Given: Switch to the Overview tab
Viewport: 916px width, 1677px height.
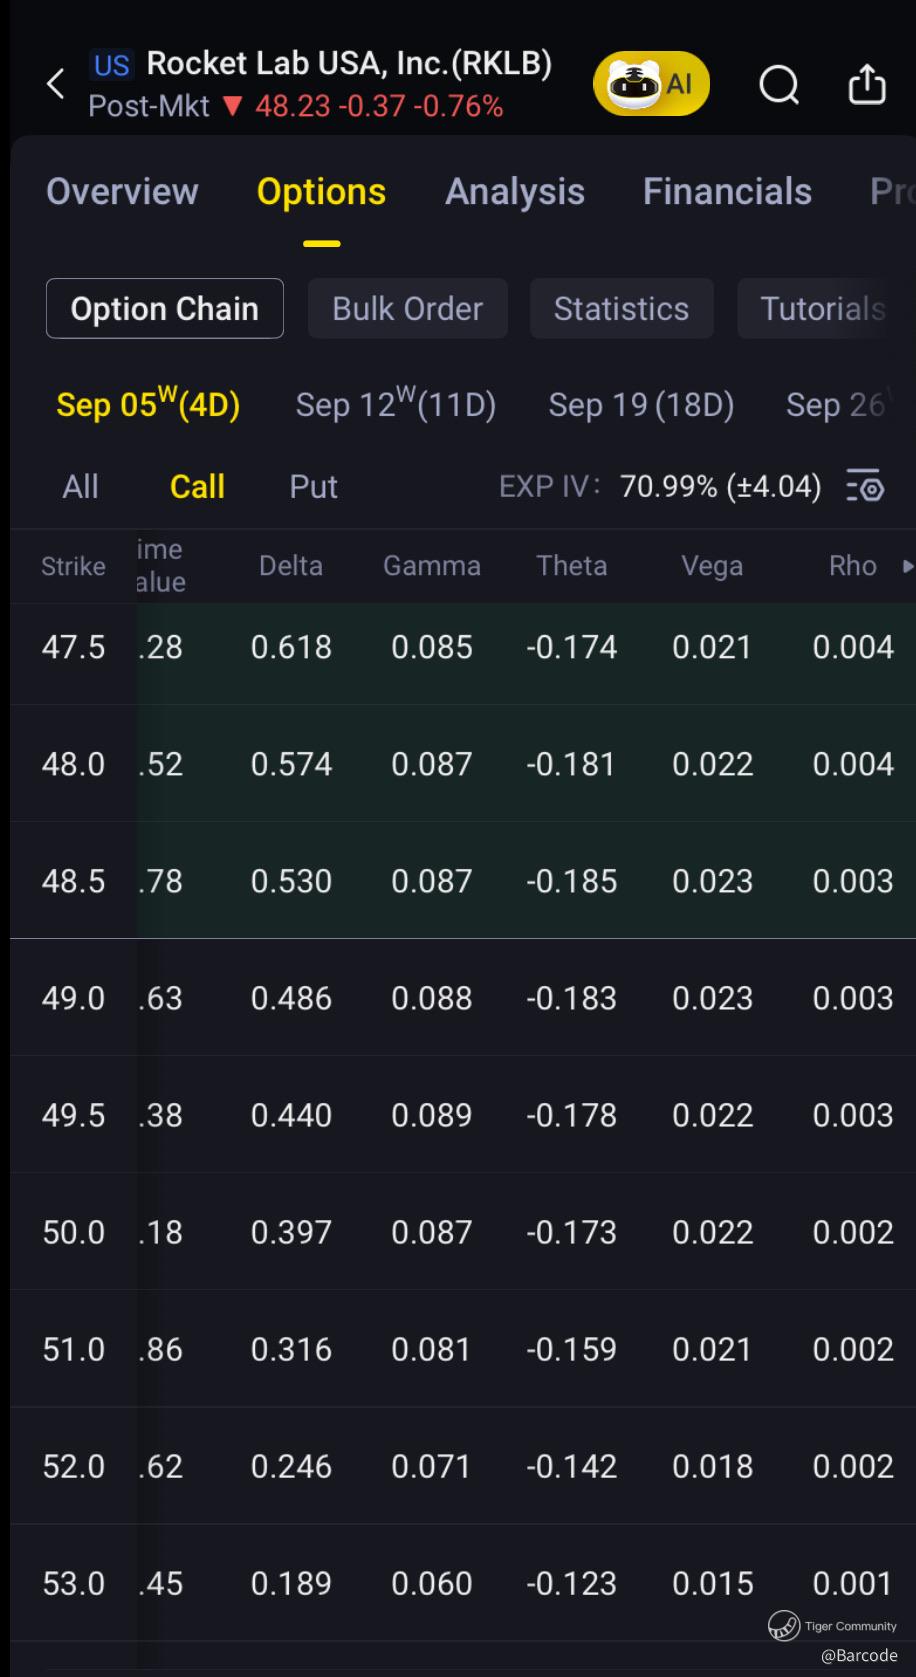Looking at the screenshot, I should click(x=122, y=192).
